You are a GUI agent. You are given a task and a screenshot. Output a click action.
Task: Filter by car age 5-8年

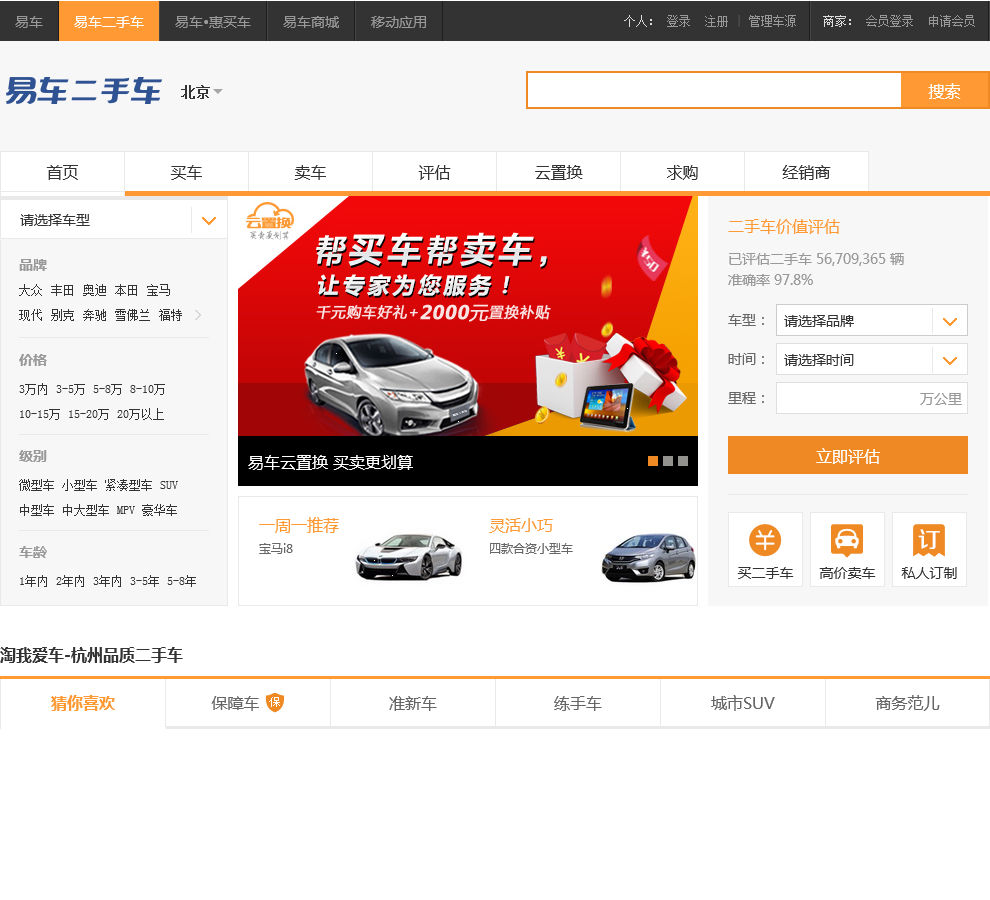182,581
